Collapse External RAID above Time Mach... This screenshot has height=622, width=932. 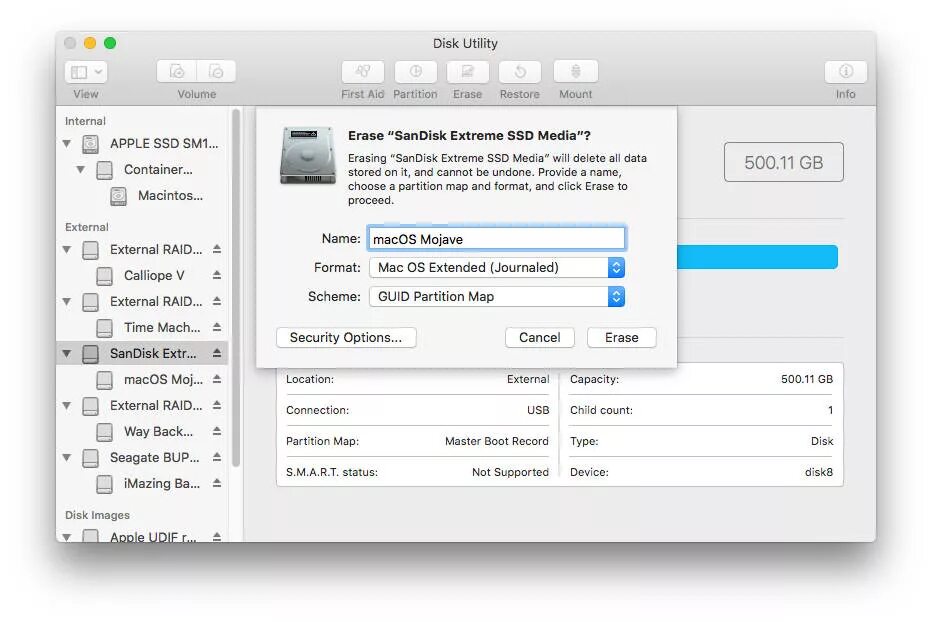67,301
